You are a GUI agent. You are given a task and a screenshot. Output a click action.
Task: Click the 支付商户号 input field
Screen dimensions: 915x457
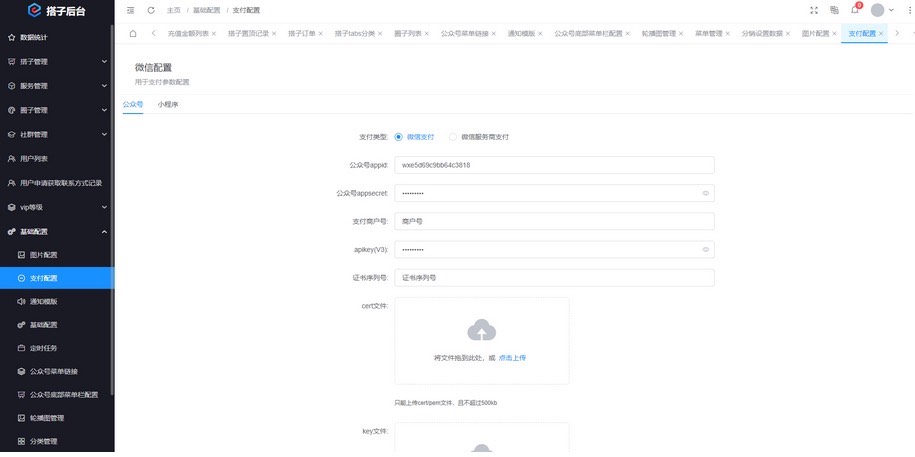click(553, 221)
